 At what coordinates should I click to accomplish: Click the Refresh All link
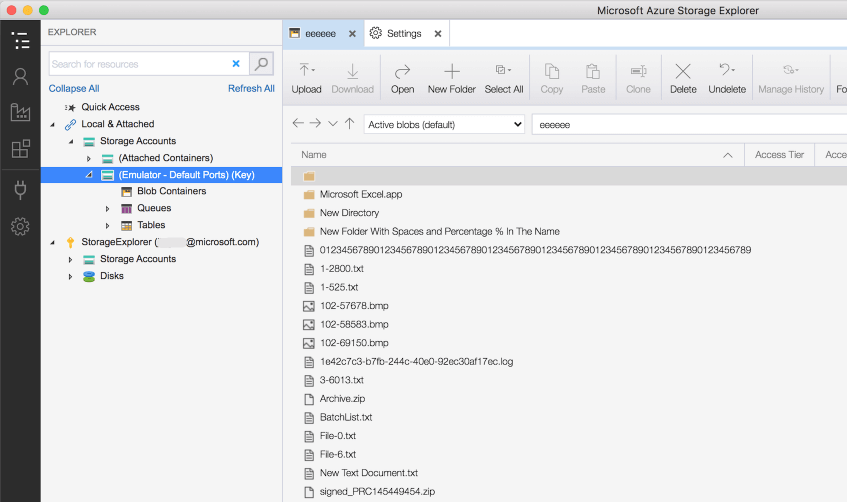[x=251, y=89]
